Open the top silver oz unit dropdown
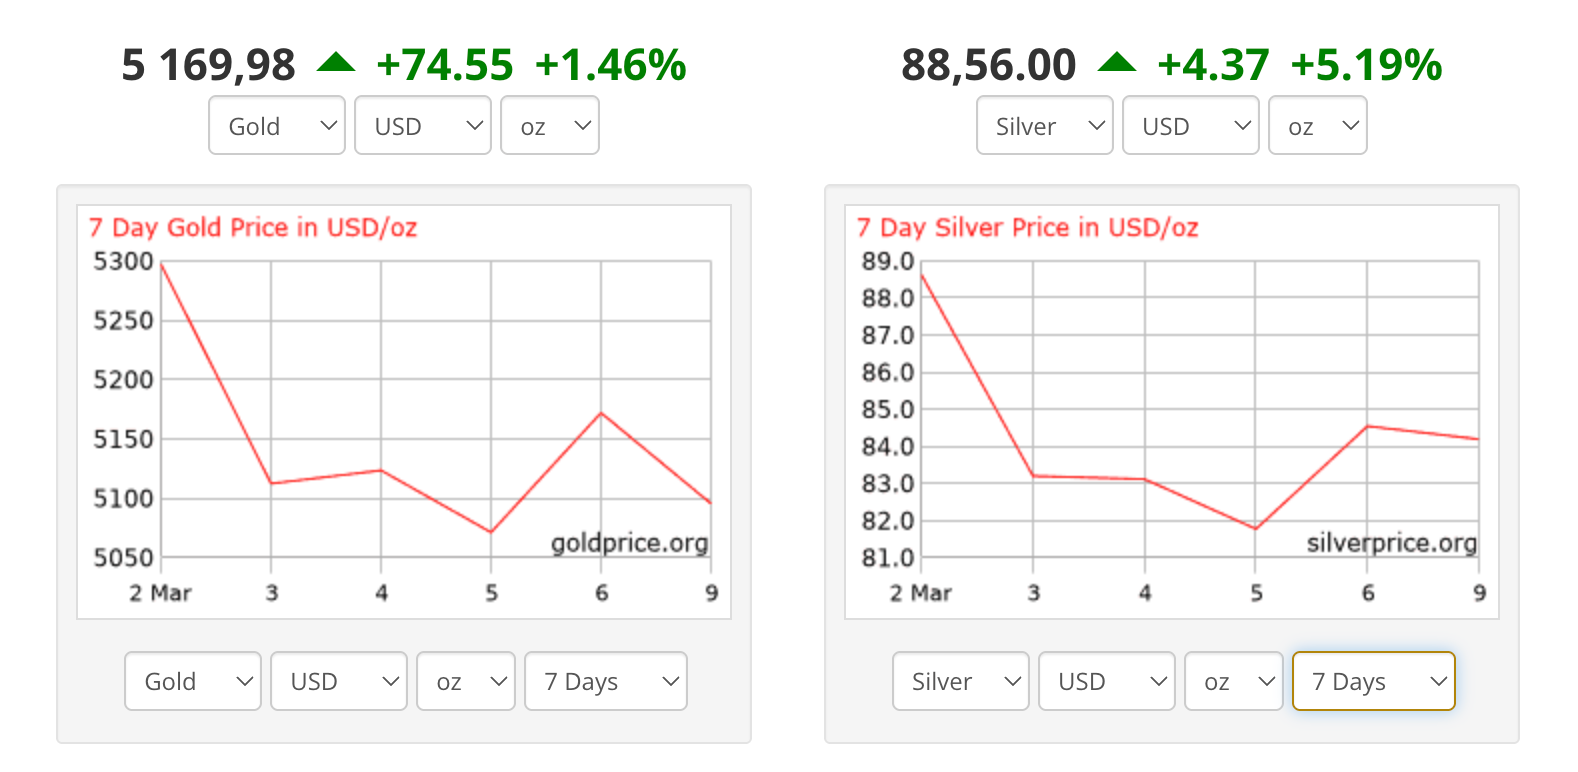1578x772 pixels. point(1318,126)
